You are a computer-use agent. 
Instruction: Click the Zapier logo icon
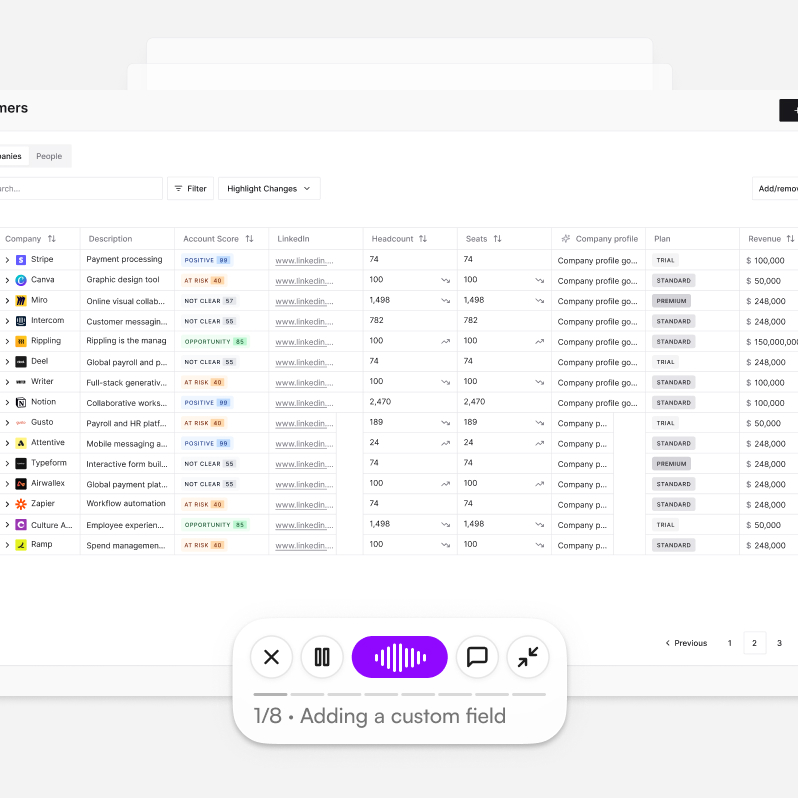(21, 504)
